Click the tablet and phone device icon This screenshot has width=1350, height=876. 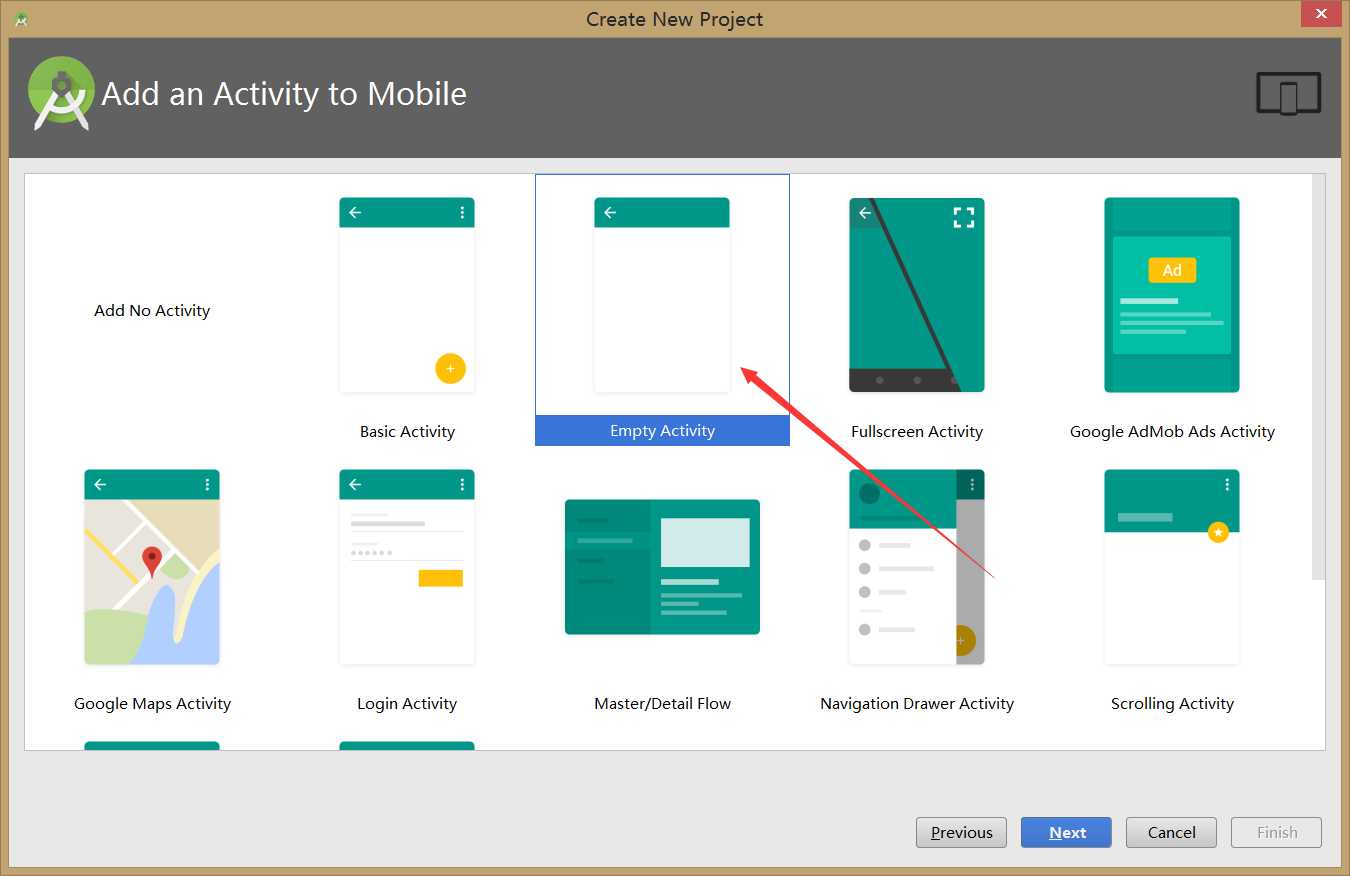1288,94
